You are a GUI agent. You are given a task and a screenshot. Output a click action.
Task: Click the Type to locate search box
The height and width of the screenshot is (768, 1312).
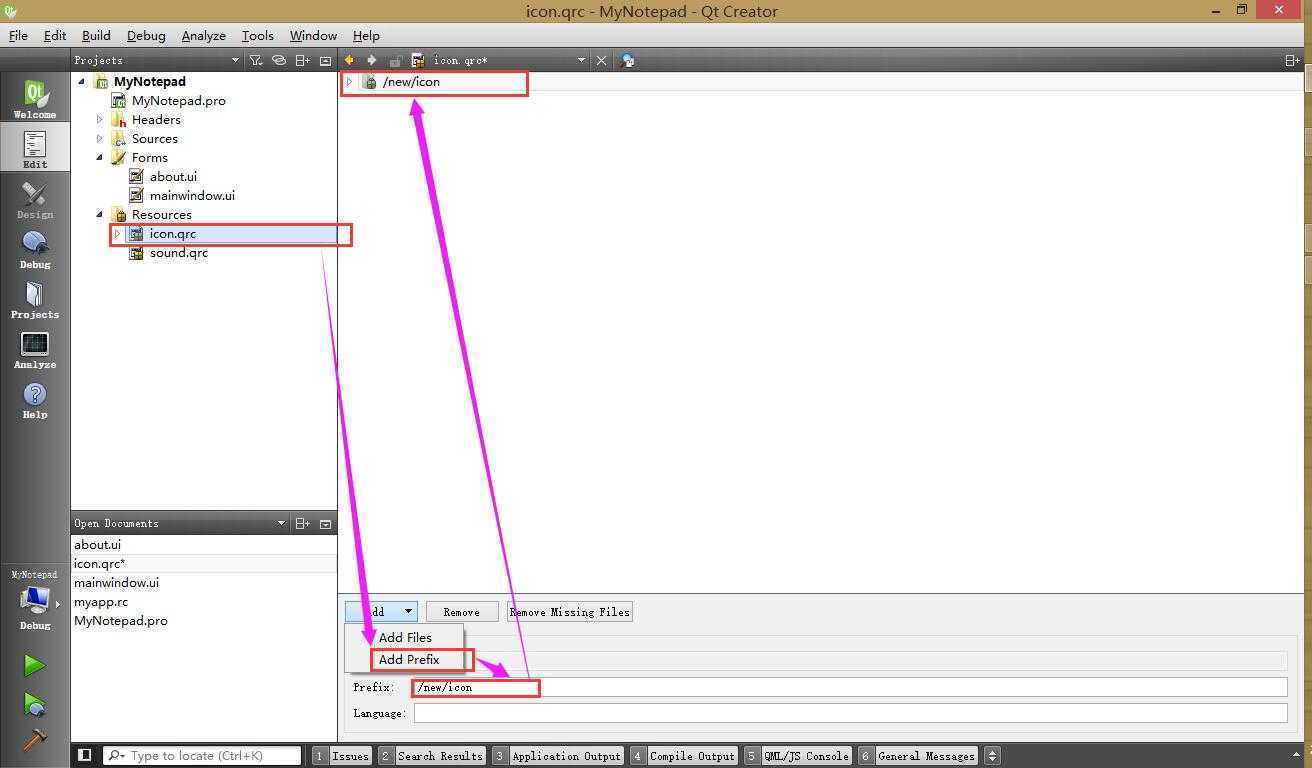(x=203, y=755)
